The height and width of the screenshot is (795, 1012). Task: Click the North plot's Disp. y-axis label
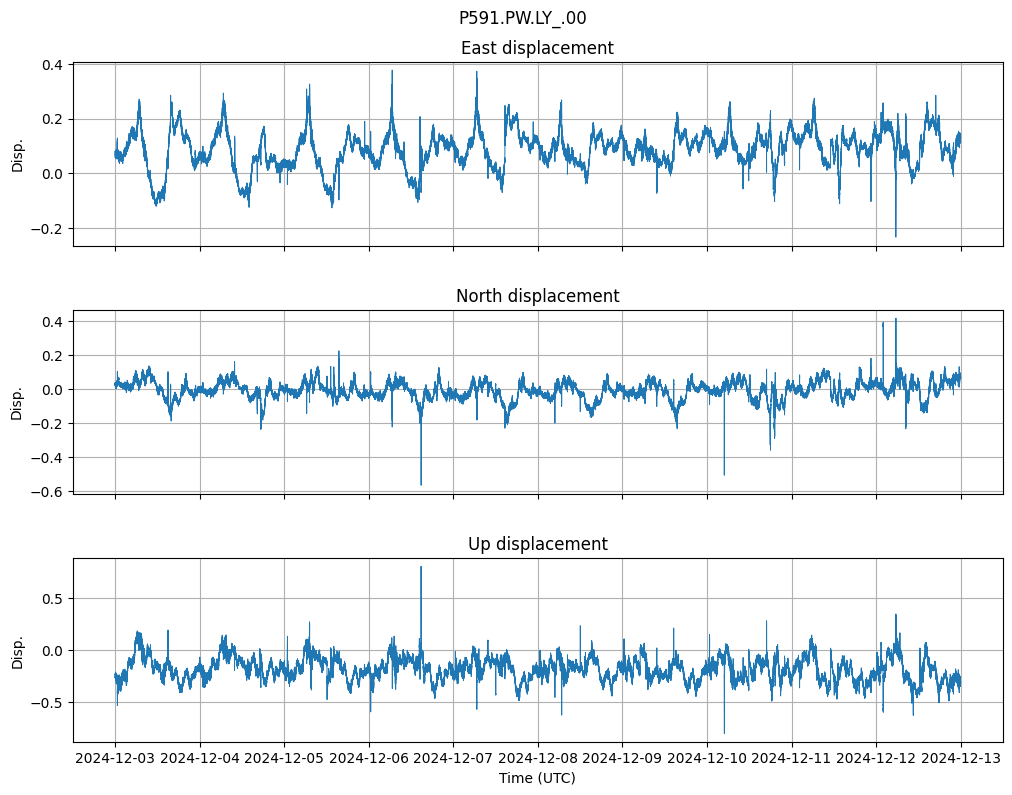[17, 402]
